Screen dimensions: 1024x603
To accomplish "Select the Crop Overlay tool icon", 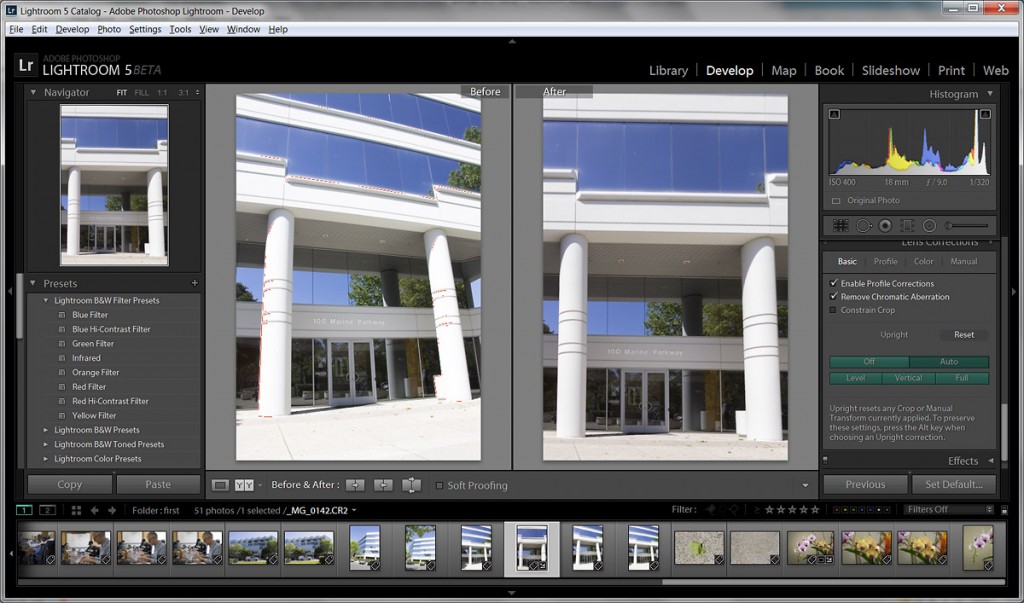I will pyautogui.click(x=840, y=225).
